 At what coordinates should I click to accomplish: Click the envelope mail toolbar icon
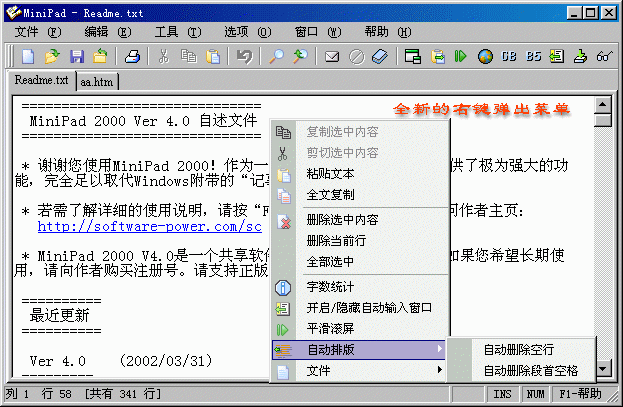tap(332, 56)
